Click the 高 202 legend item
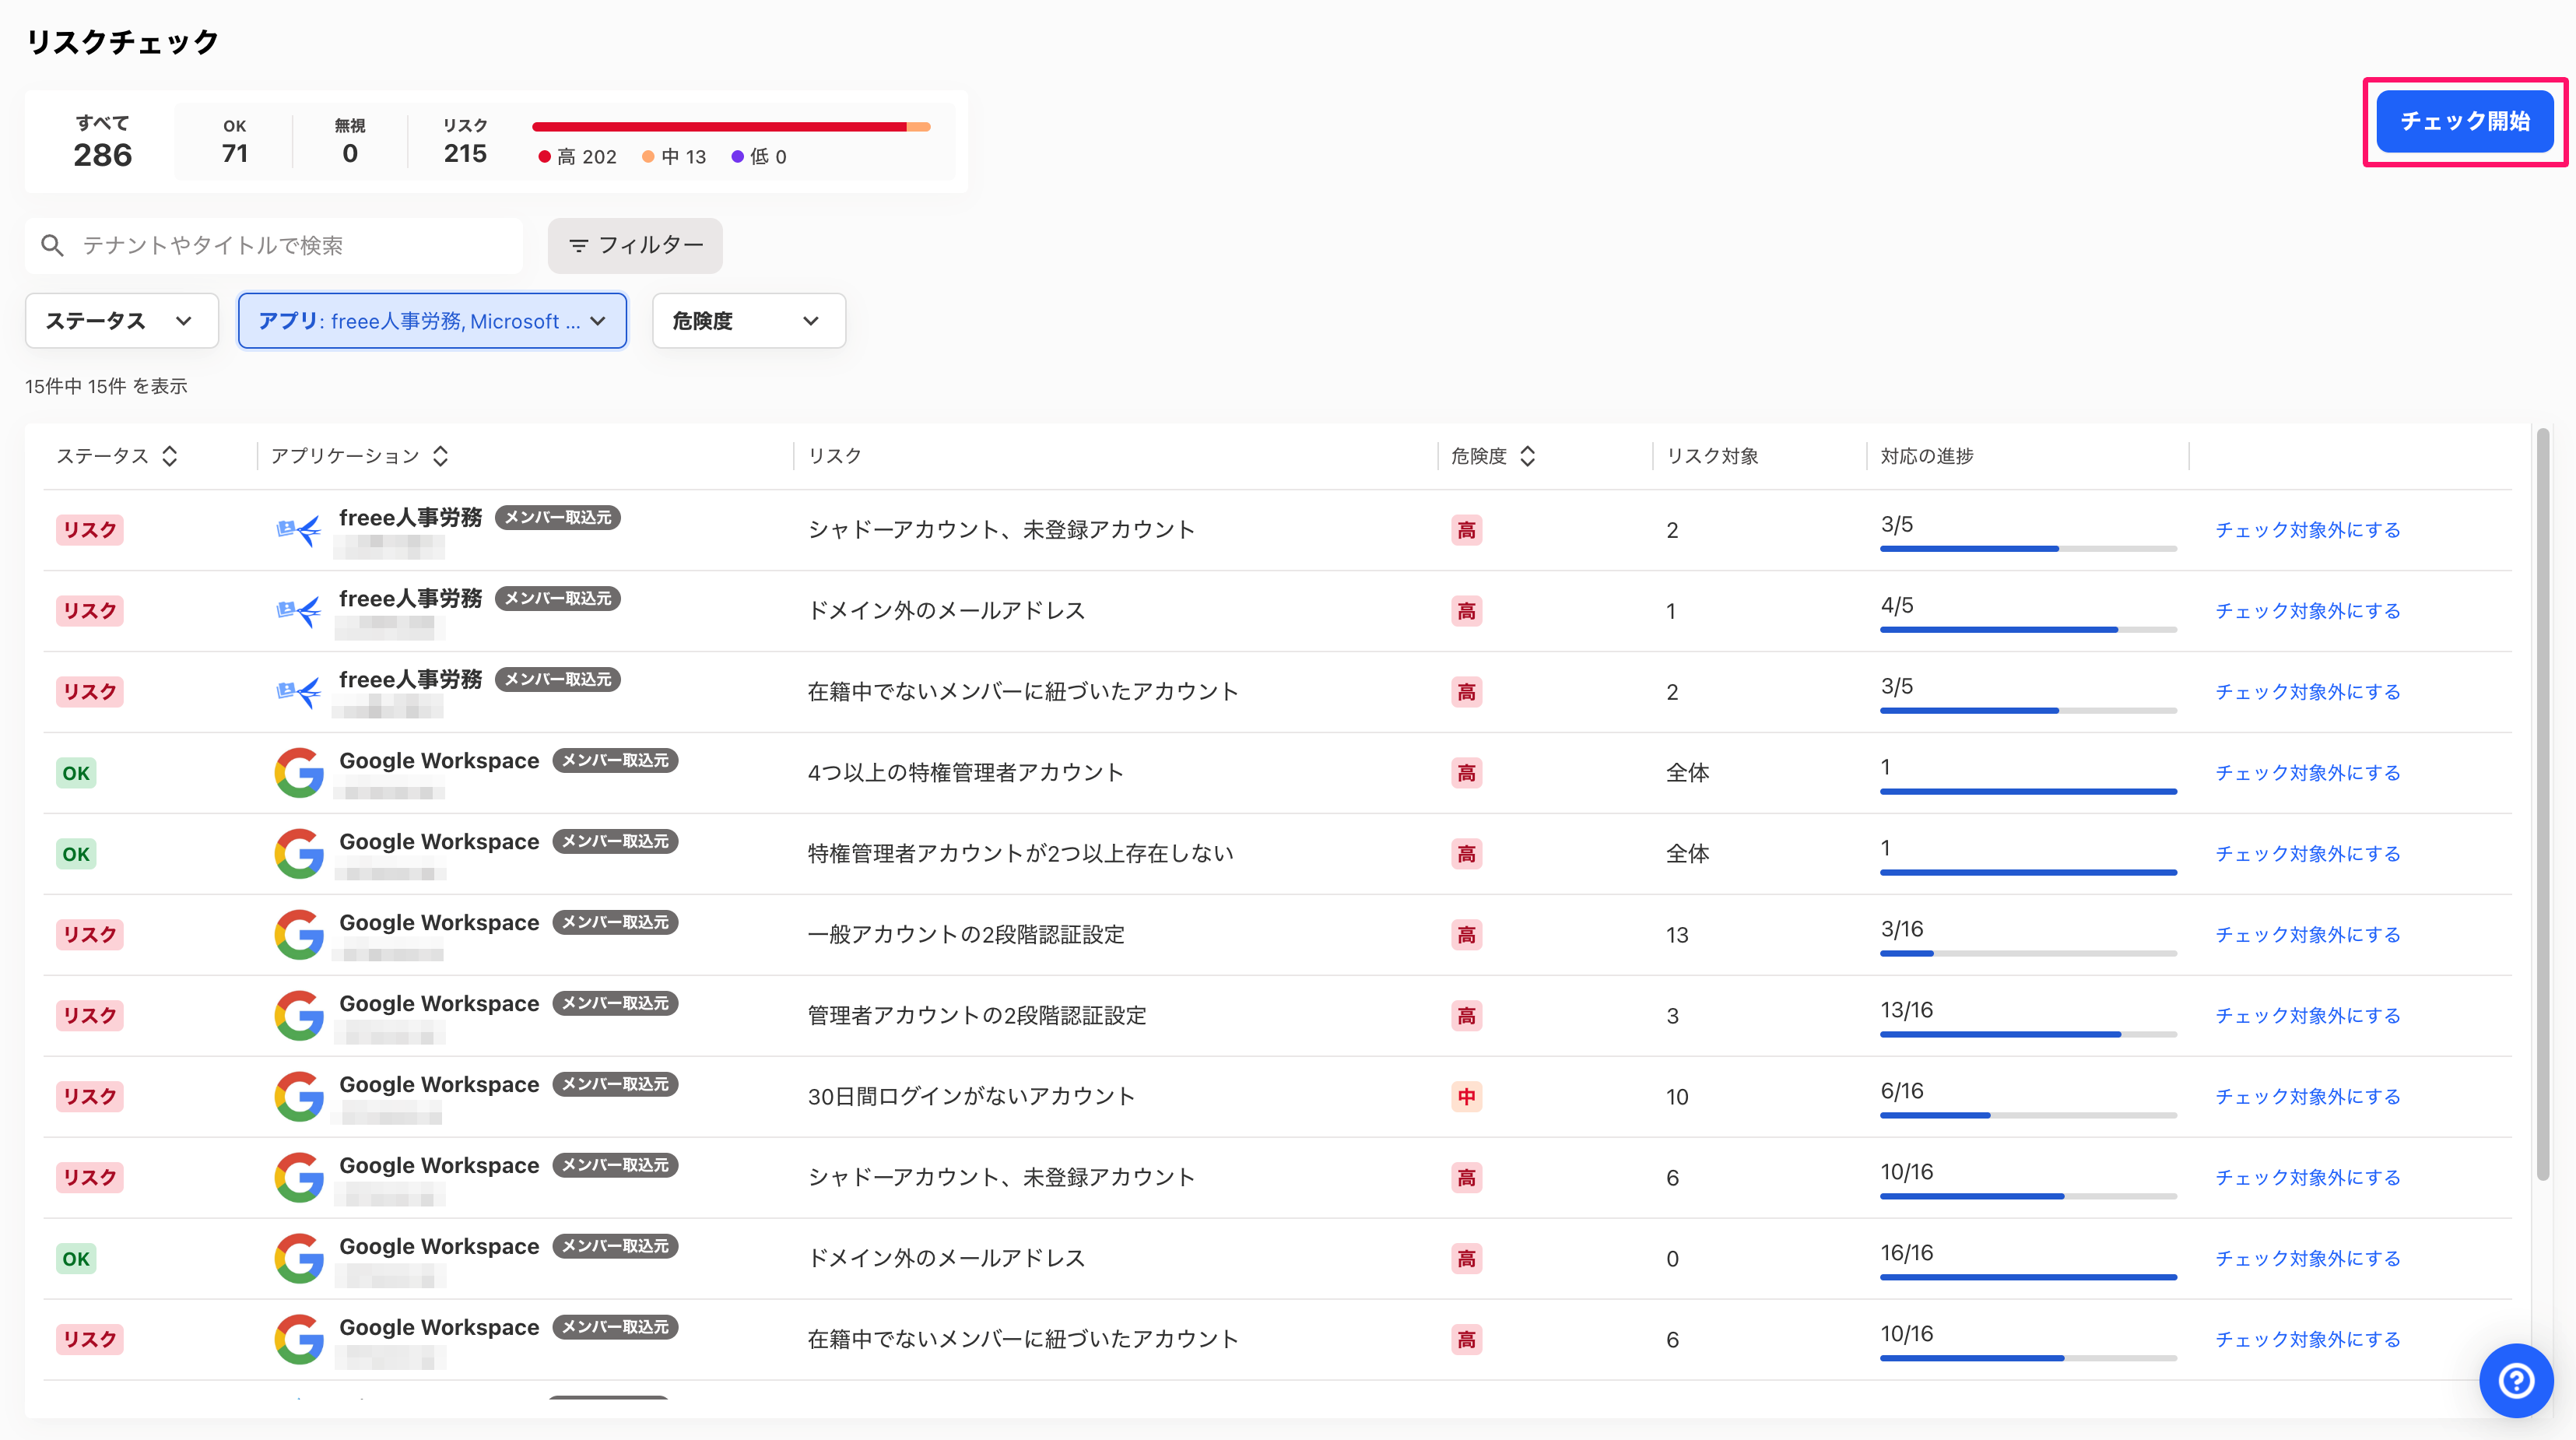This screenshot has width=2576, height=1440. pos(577,157)
